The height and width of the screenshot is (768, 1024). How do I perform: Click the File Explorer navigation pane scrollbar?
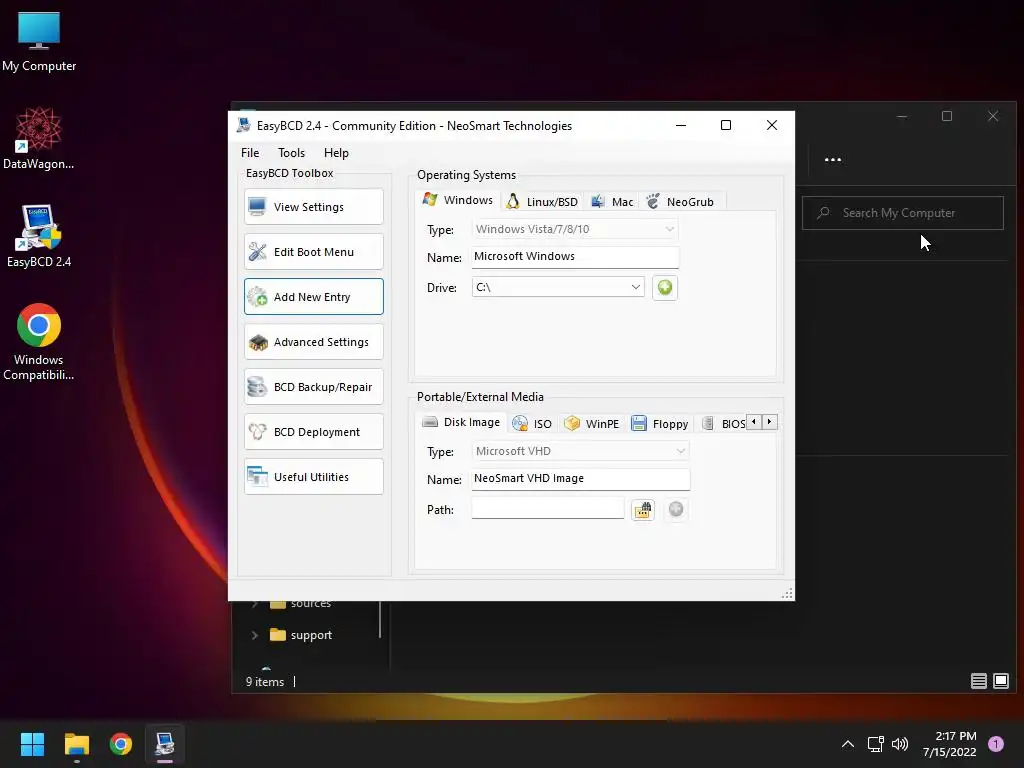tap(380, 619)
